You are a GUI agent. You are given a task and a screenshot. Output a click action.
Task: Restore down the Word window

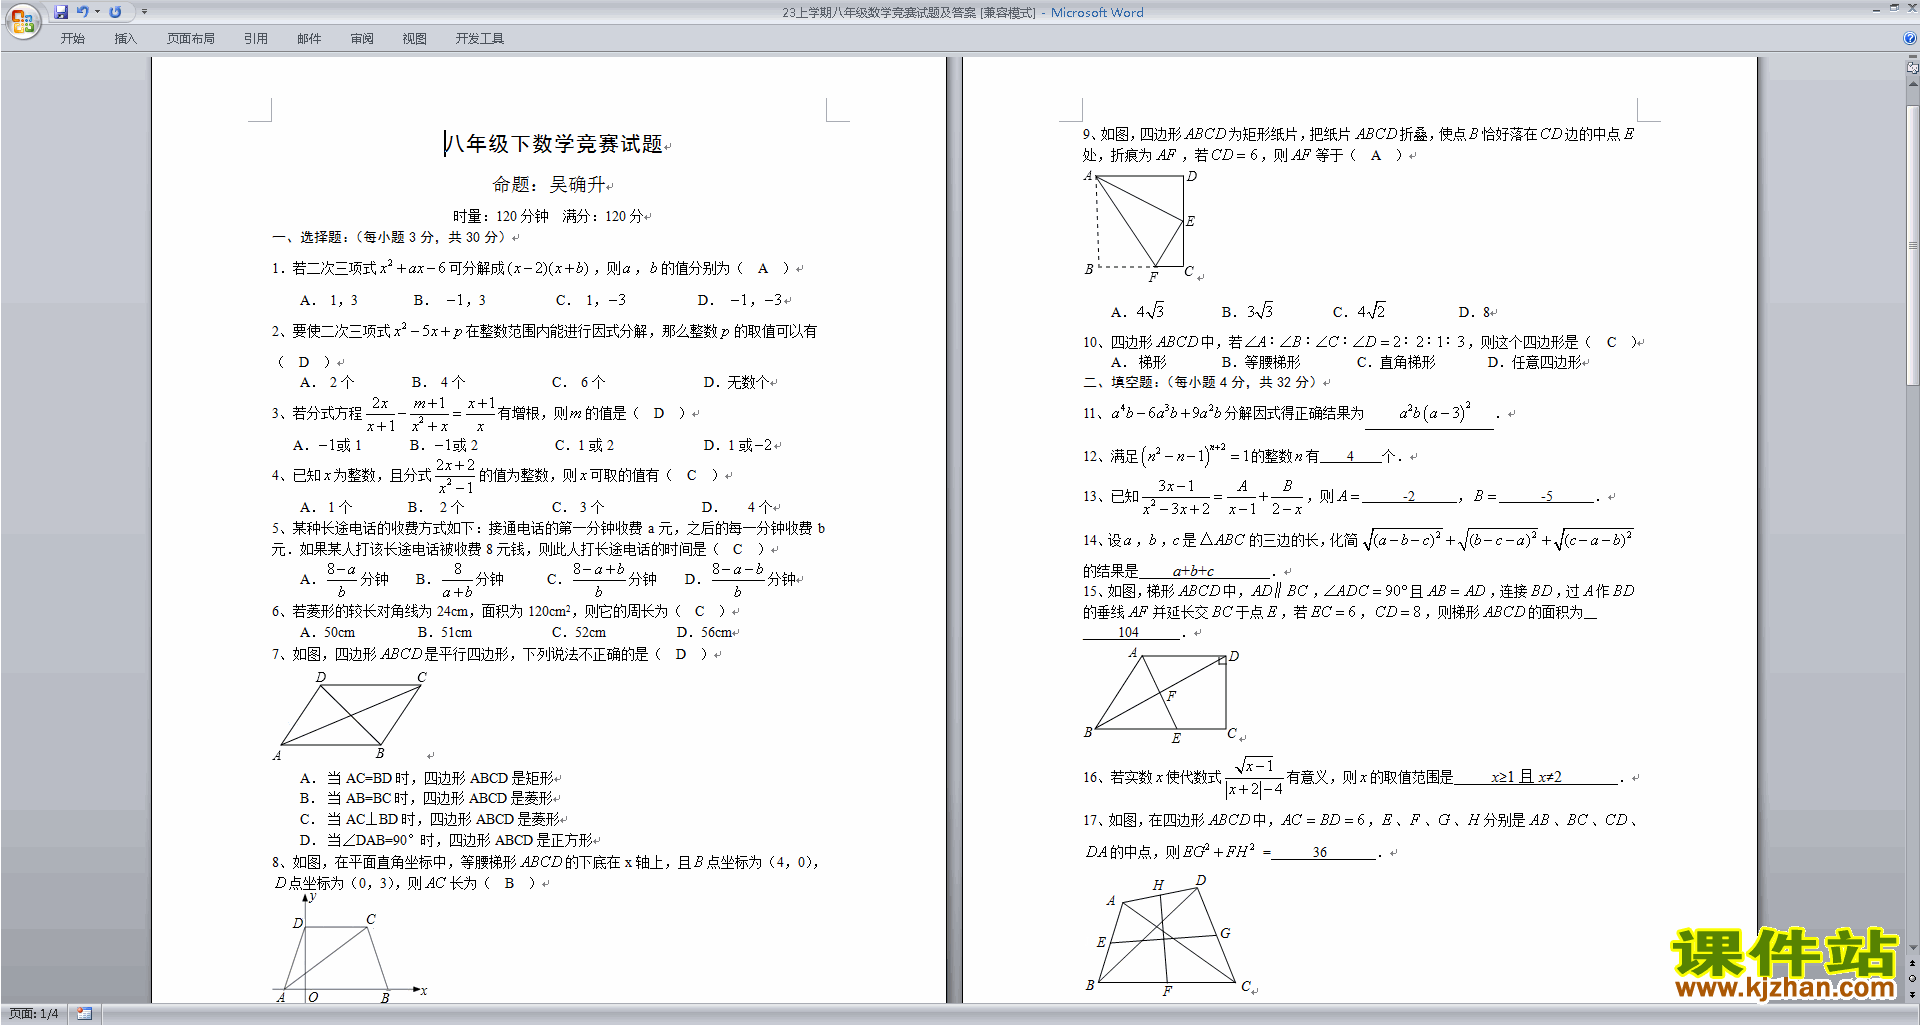(1894, 9)
